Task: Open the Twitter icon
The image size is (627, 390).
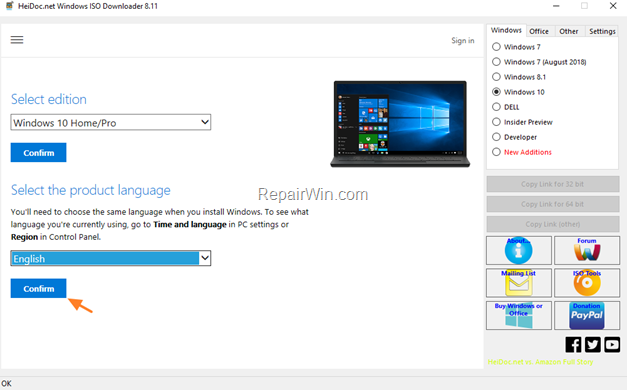Action: (x=593, y=344)
